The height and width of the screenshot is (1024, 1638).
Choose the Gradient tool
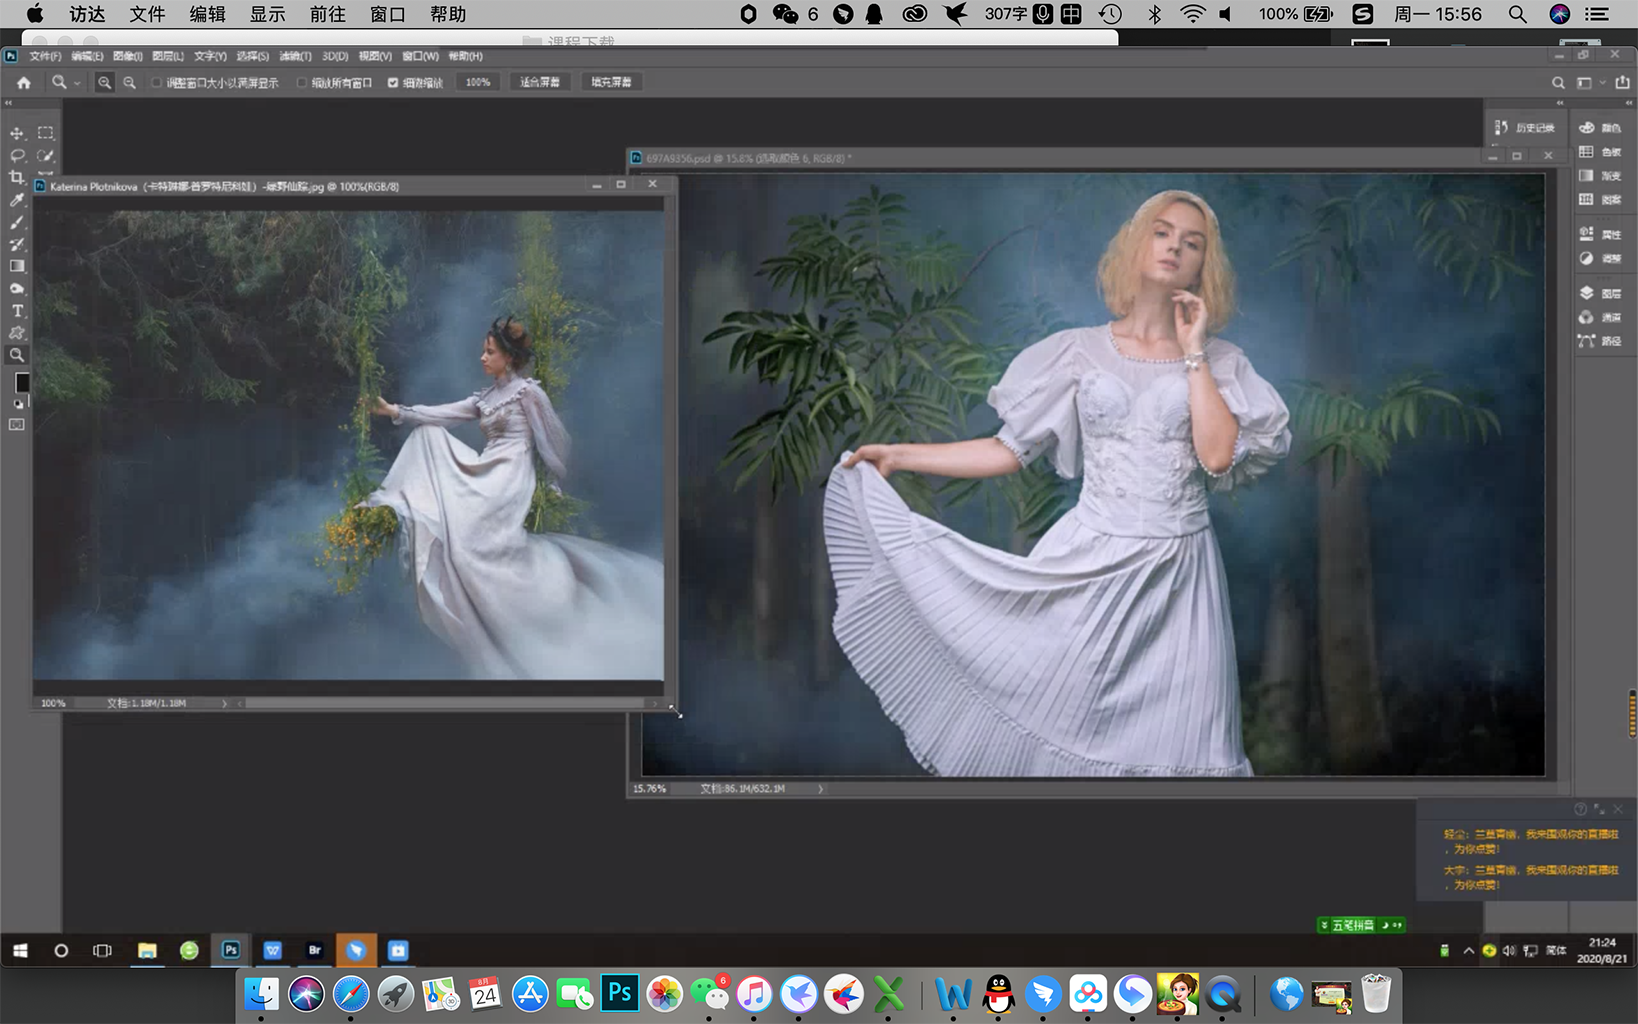[17, 267]
